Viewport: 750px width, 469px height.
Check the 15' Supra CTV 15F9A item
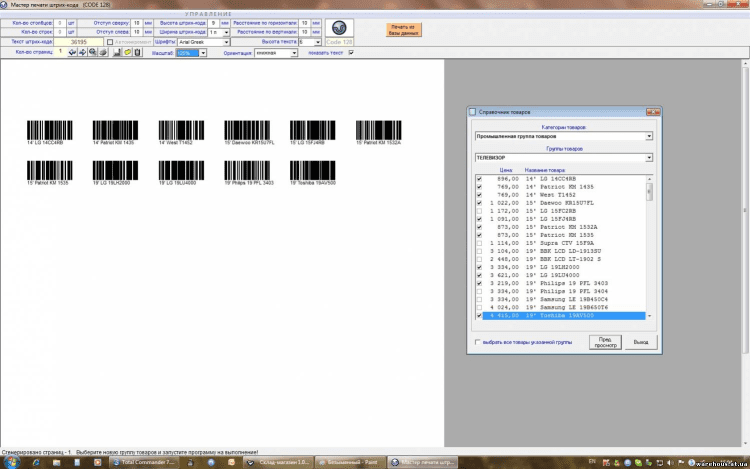click(479, 243)
